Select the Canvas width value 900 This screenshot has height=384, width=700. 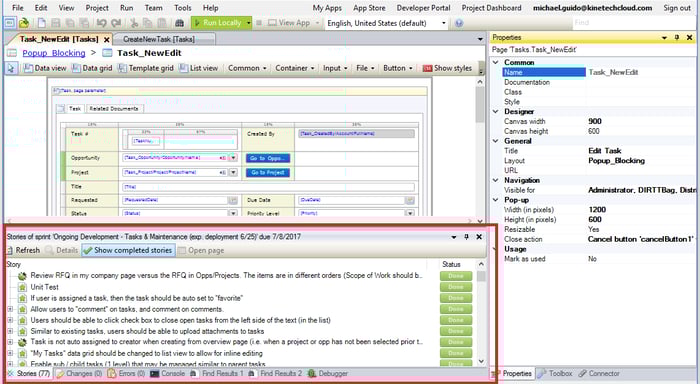tap(595, 121)
